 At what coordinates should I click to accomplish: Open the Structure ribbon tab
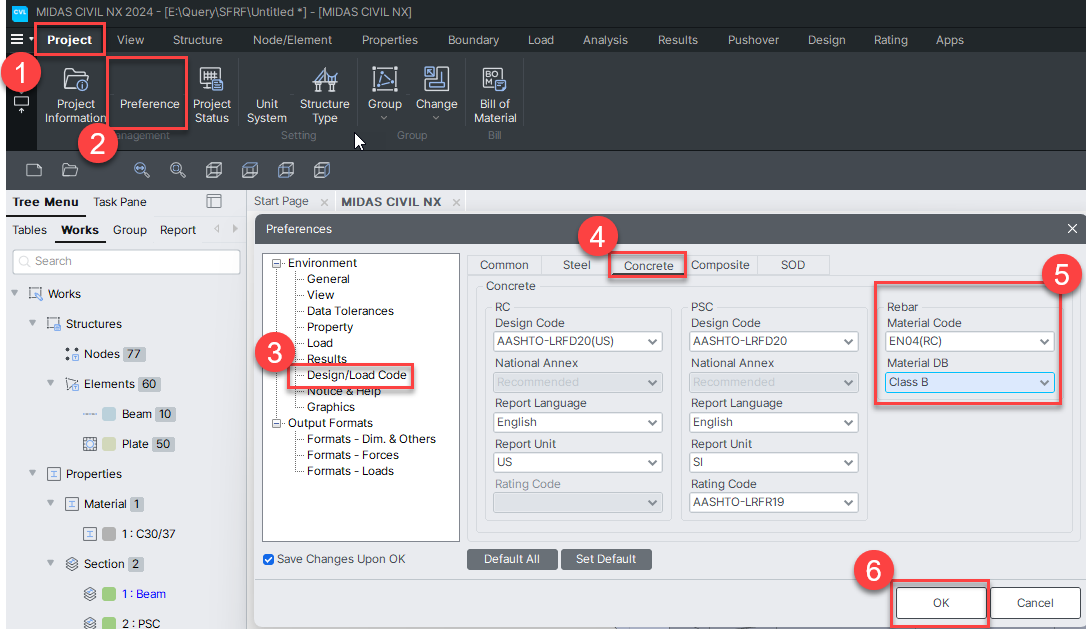197,40
